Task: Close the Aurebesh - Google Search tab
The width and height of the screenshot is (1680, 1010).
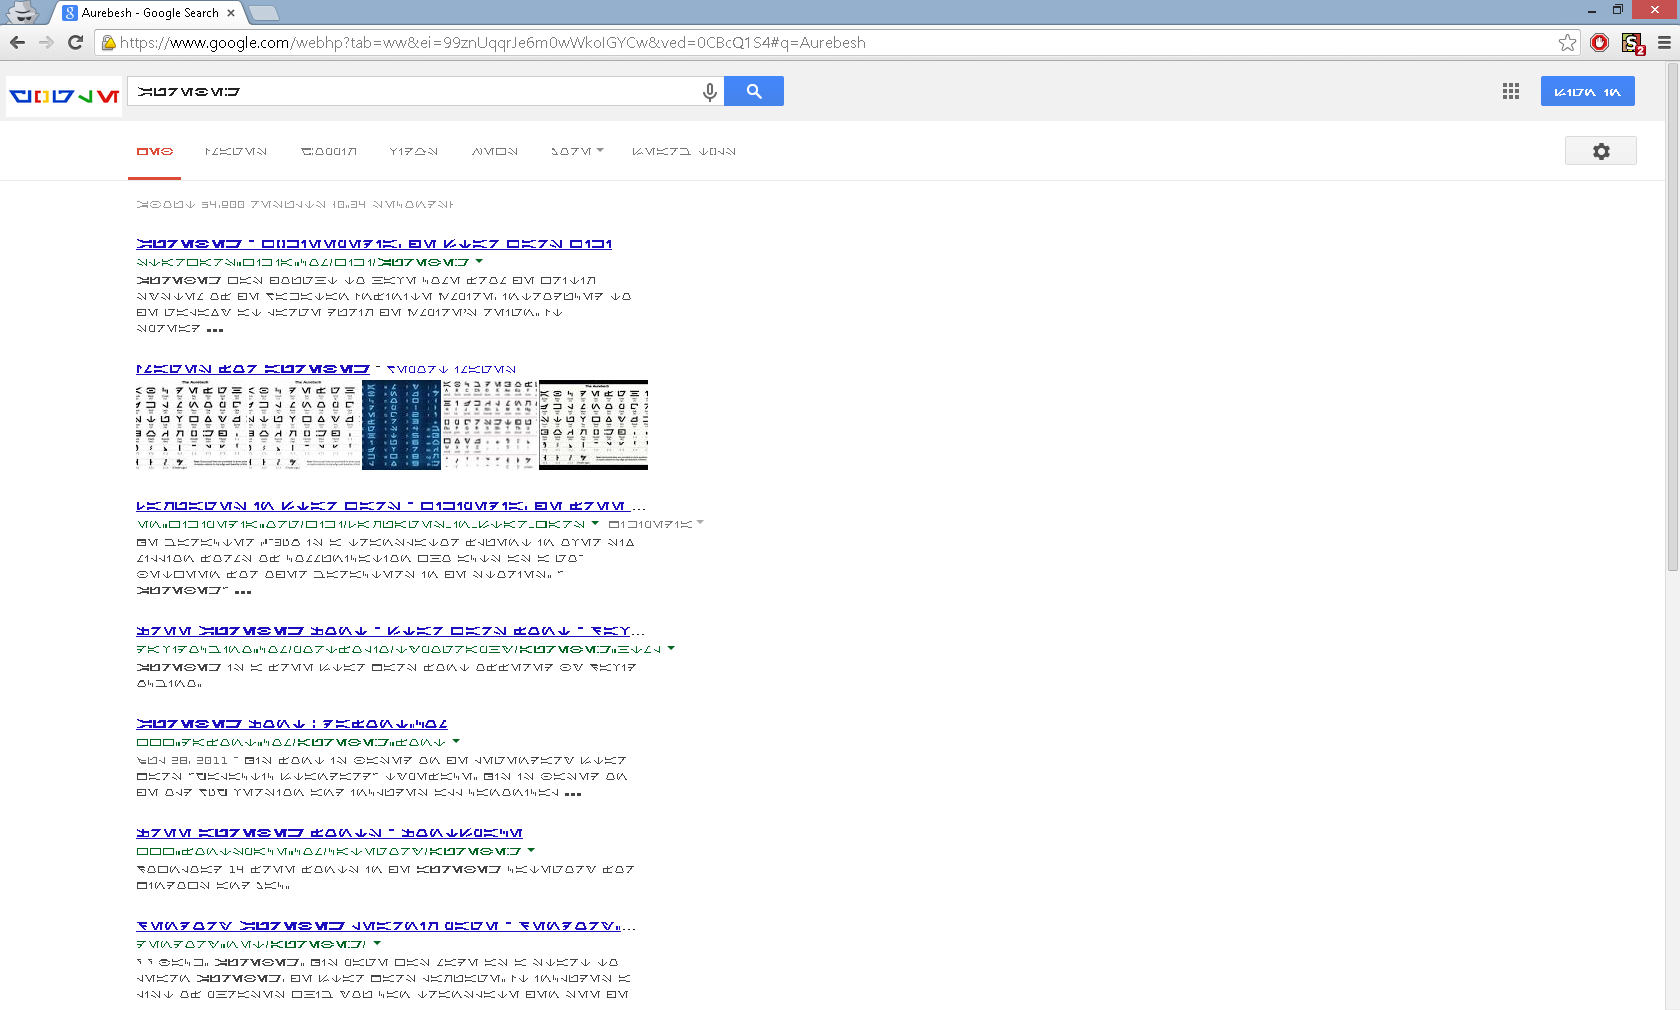Action: pyautogui.click(x=231, y=13)
